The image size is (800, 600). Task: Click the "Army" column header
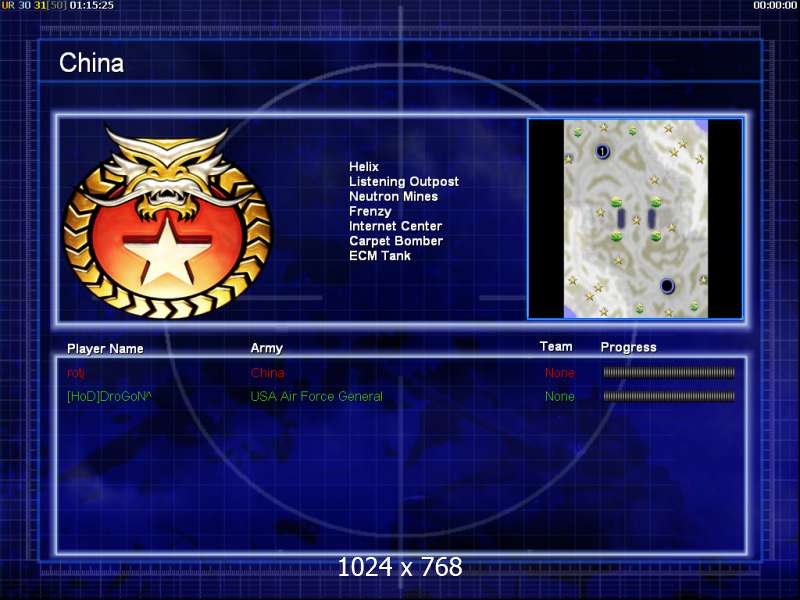[266, 348]
